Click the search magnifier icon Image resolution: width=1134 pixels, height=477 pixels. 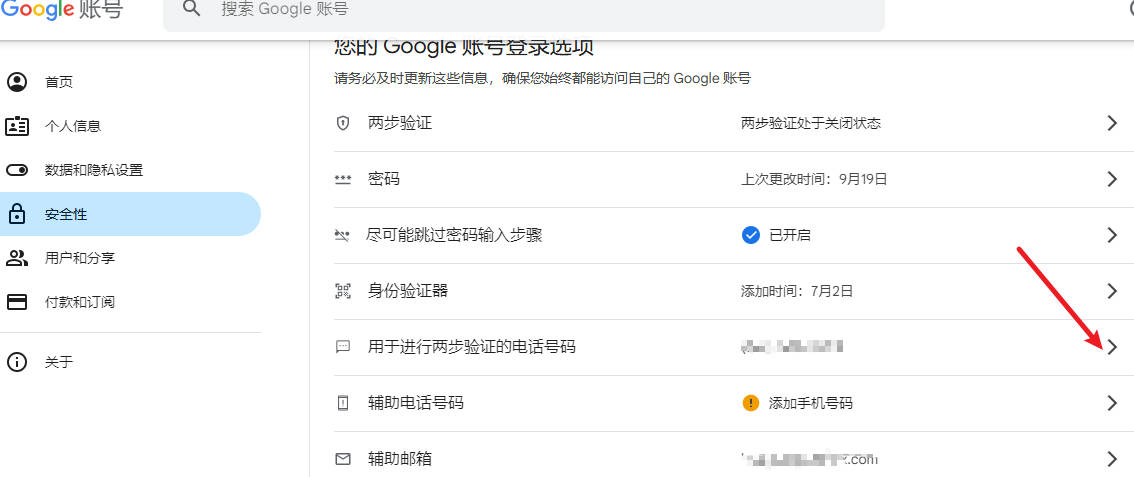pos(191,9)
